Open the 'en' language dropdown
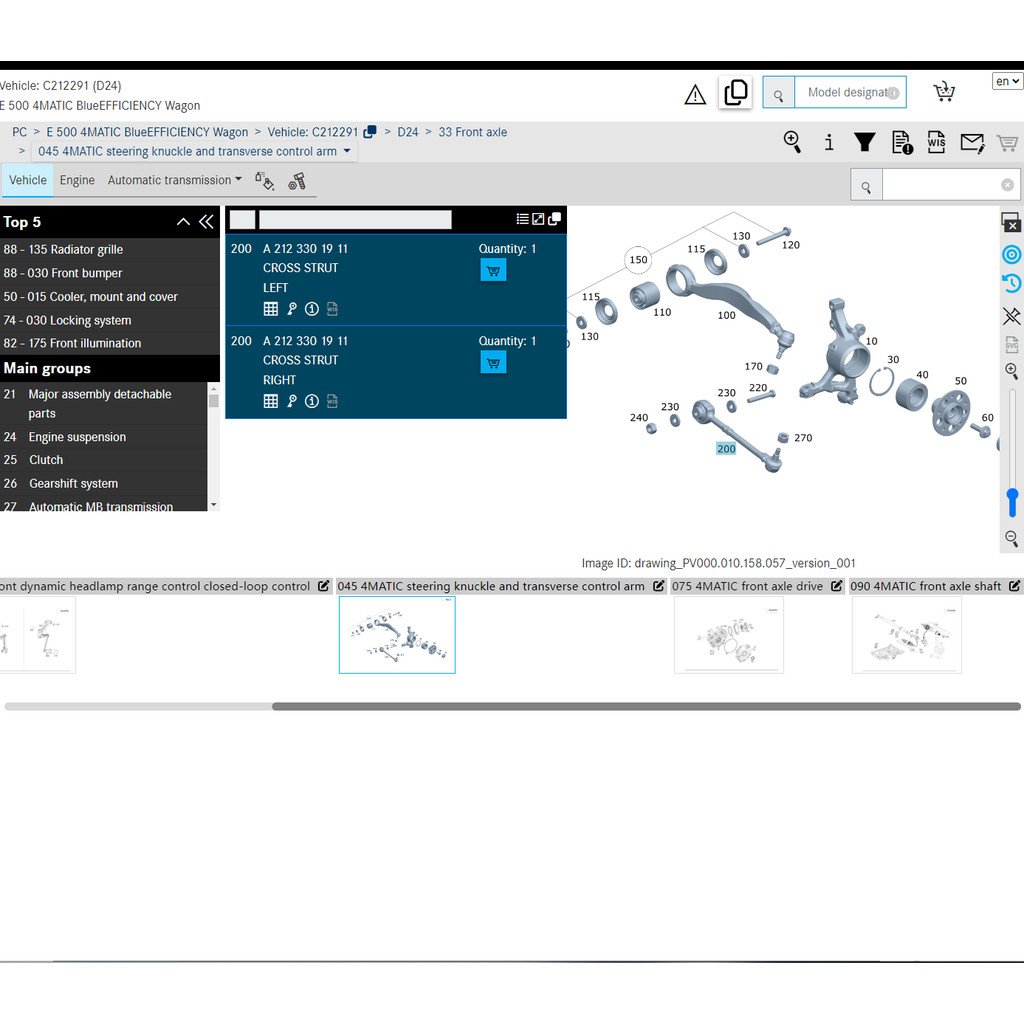1024x1024 pixels. [1007, 81]
